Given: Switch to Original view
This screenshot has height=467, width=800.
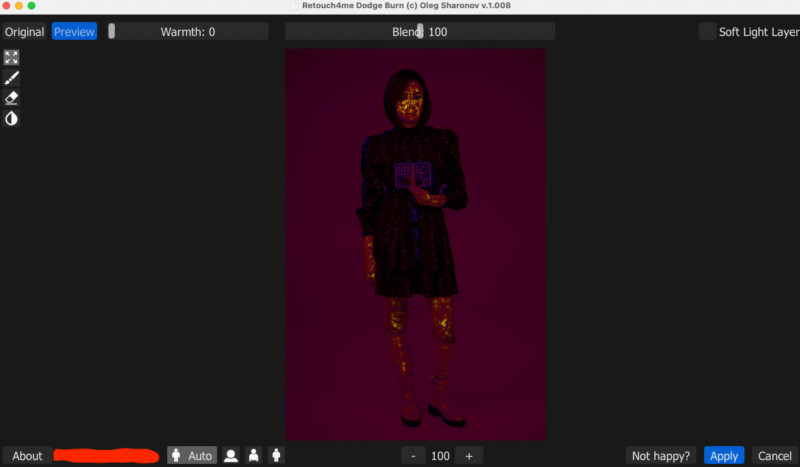Looking at the screenshot, I should [24, 32].
